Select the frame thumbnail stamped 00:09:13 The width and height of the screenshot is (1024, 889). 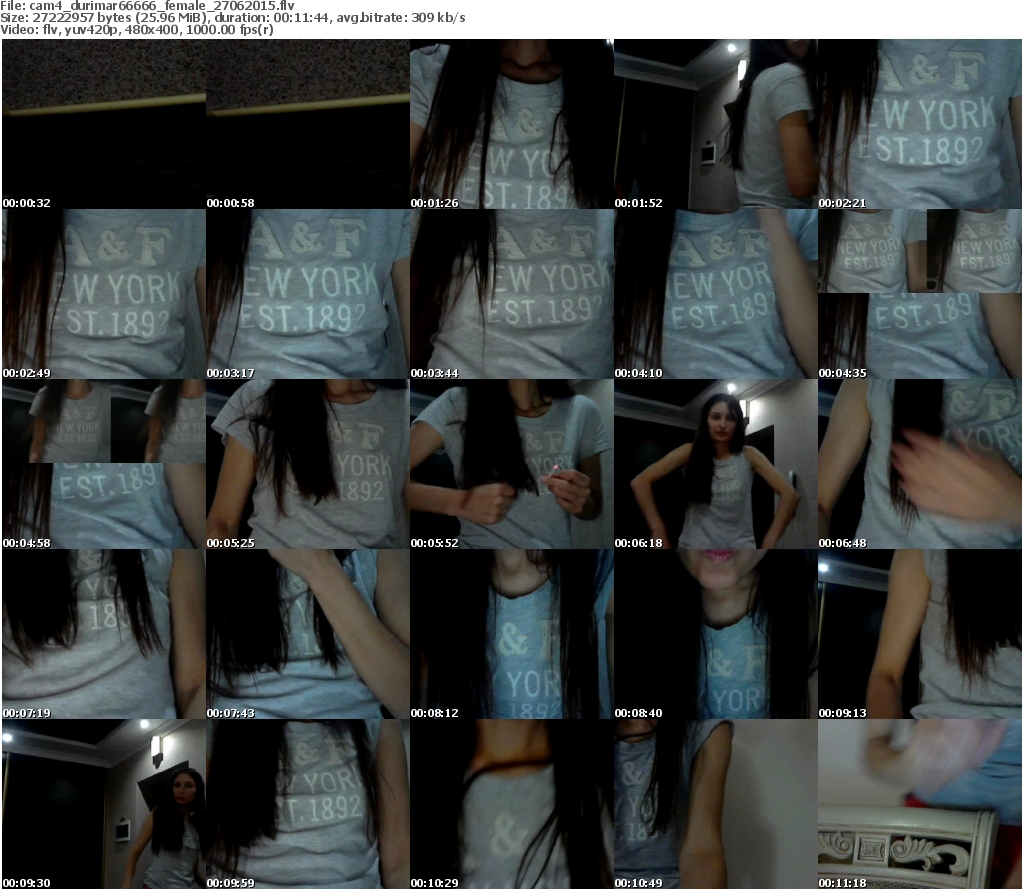920,634
